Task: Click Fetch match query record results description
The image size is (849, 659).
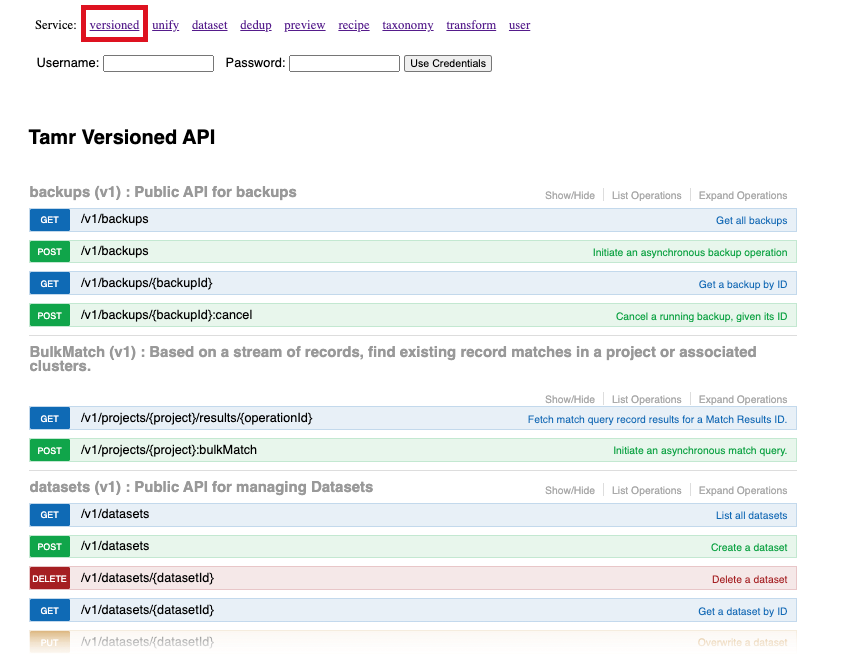Action: [657, 419]
